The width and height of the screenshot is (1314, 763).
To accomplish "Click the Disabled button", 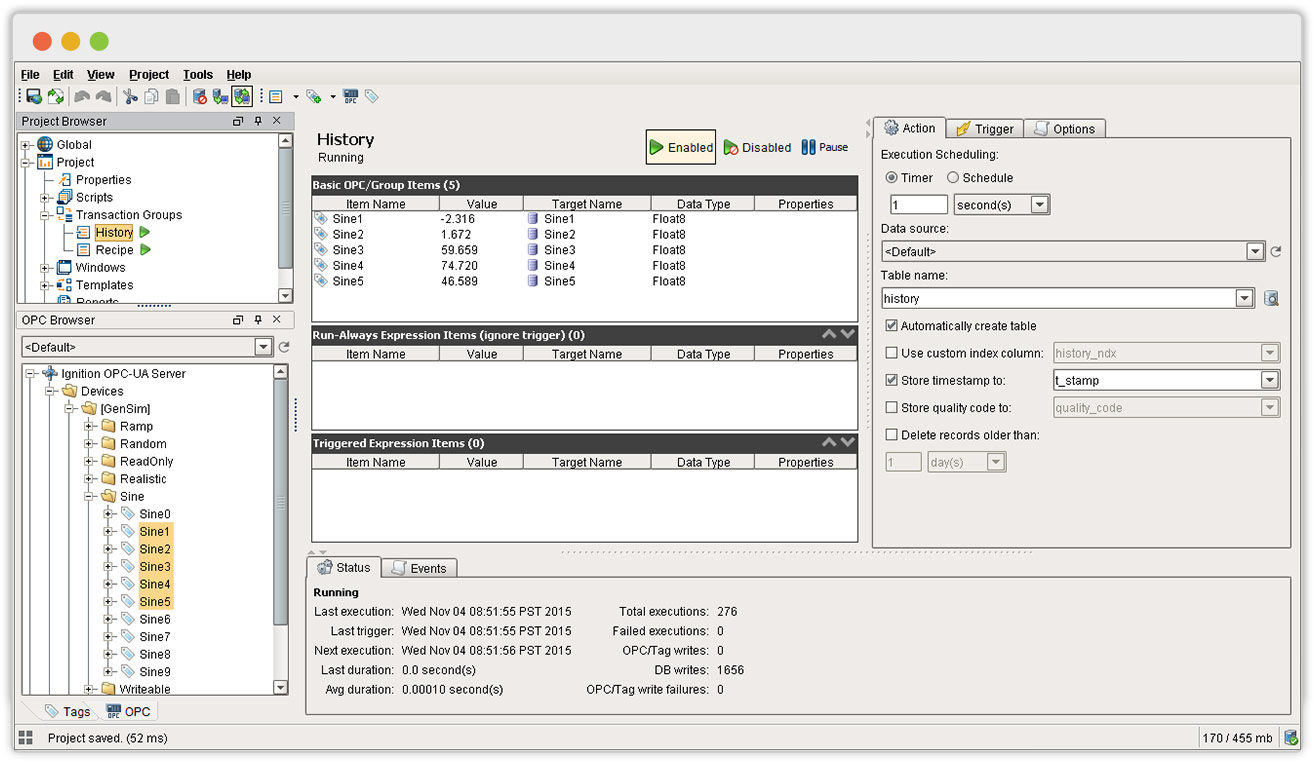I will [x=757, y=147].
